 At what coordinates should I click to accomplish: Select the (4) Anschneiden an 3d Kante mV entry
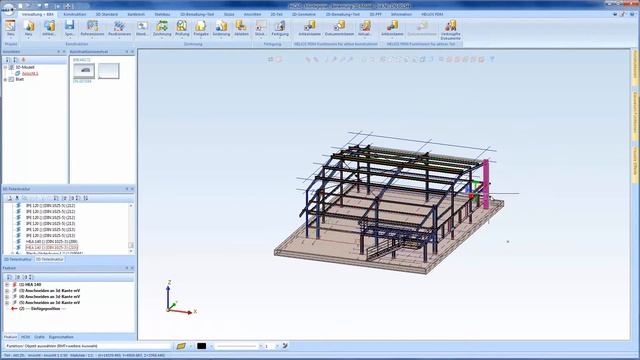49,297
